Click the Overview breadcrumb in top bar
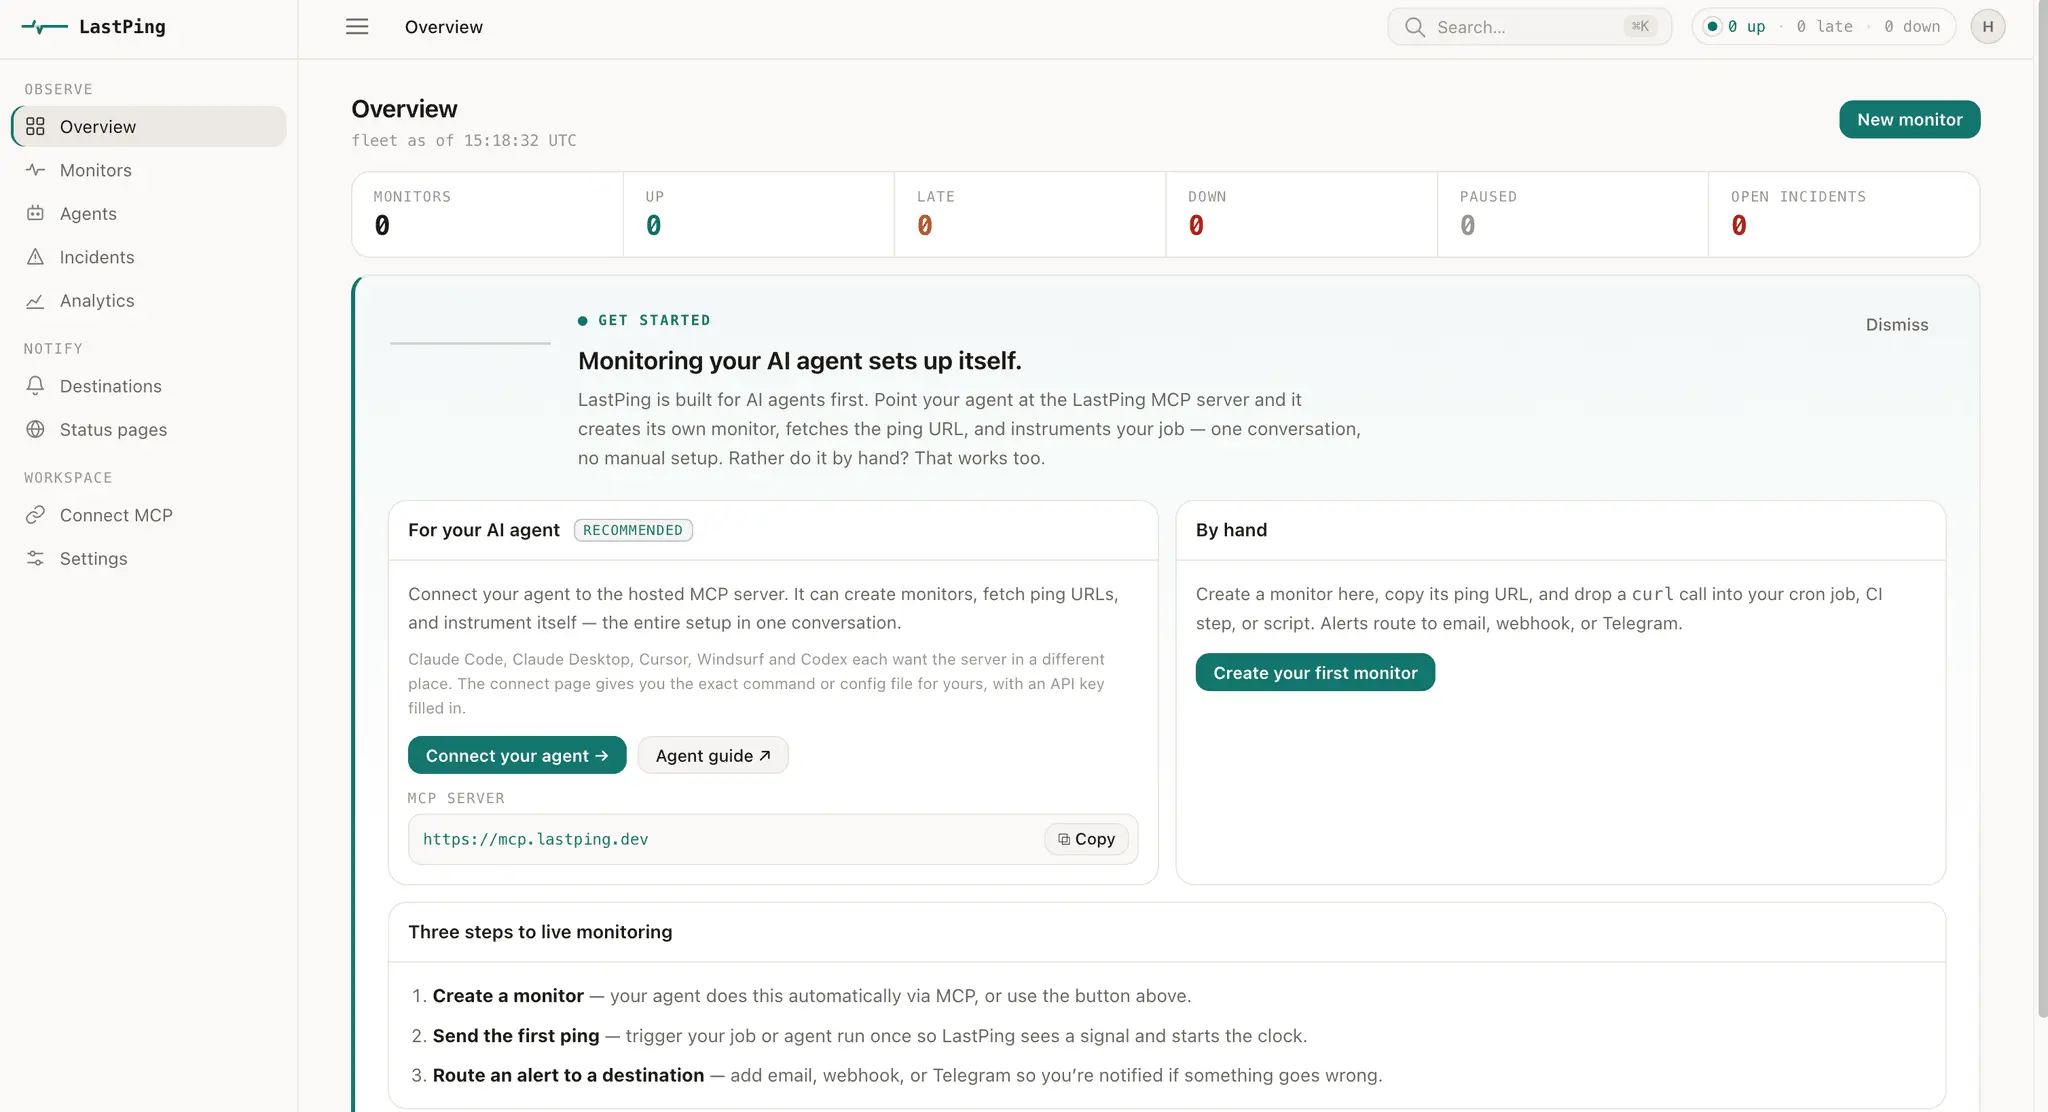The image size is (2048, 1112). pyautogui.click(x=444, y=27)
